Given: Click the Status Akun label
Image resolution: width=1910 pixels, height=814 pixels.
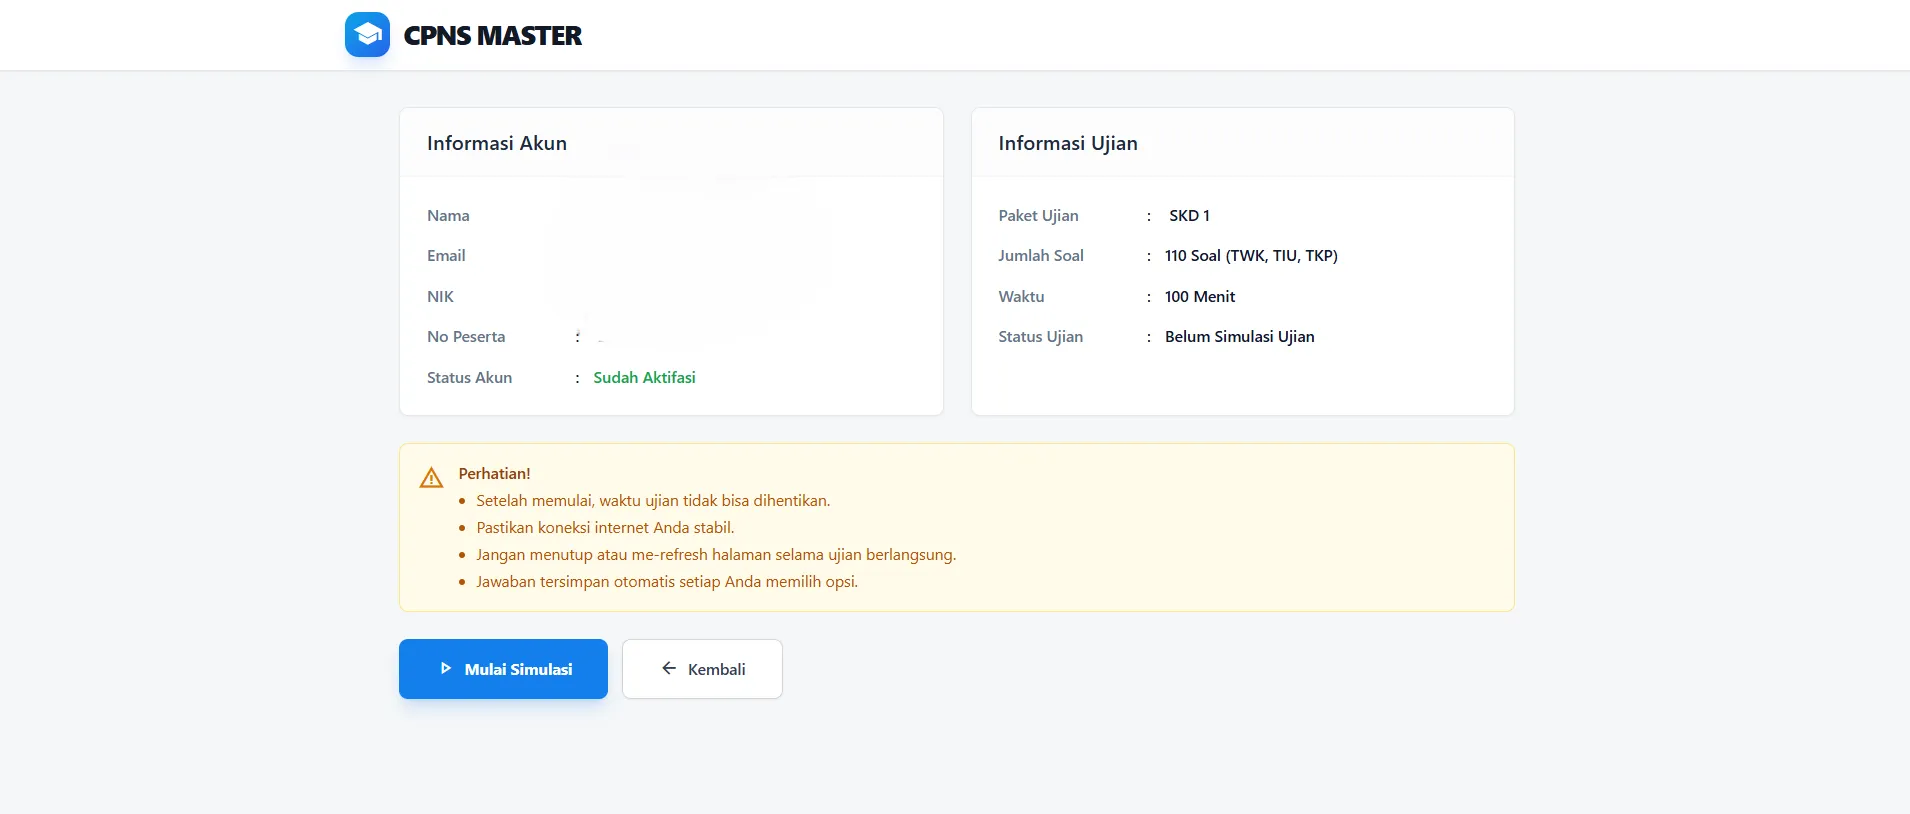Looking at the screenshot, I should [469, 377].
